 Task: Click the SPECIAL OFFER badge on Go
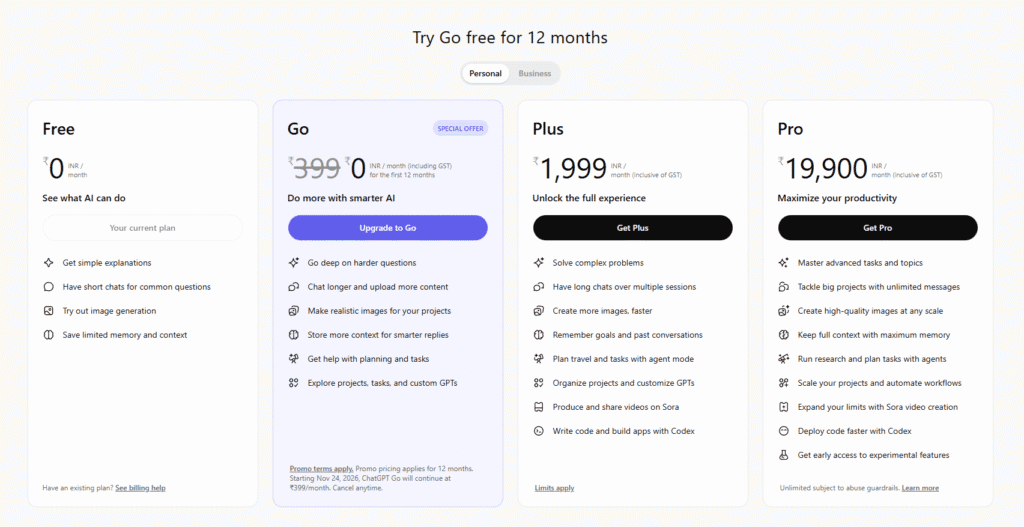point(460,128)
